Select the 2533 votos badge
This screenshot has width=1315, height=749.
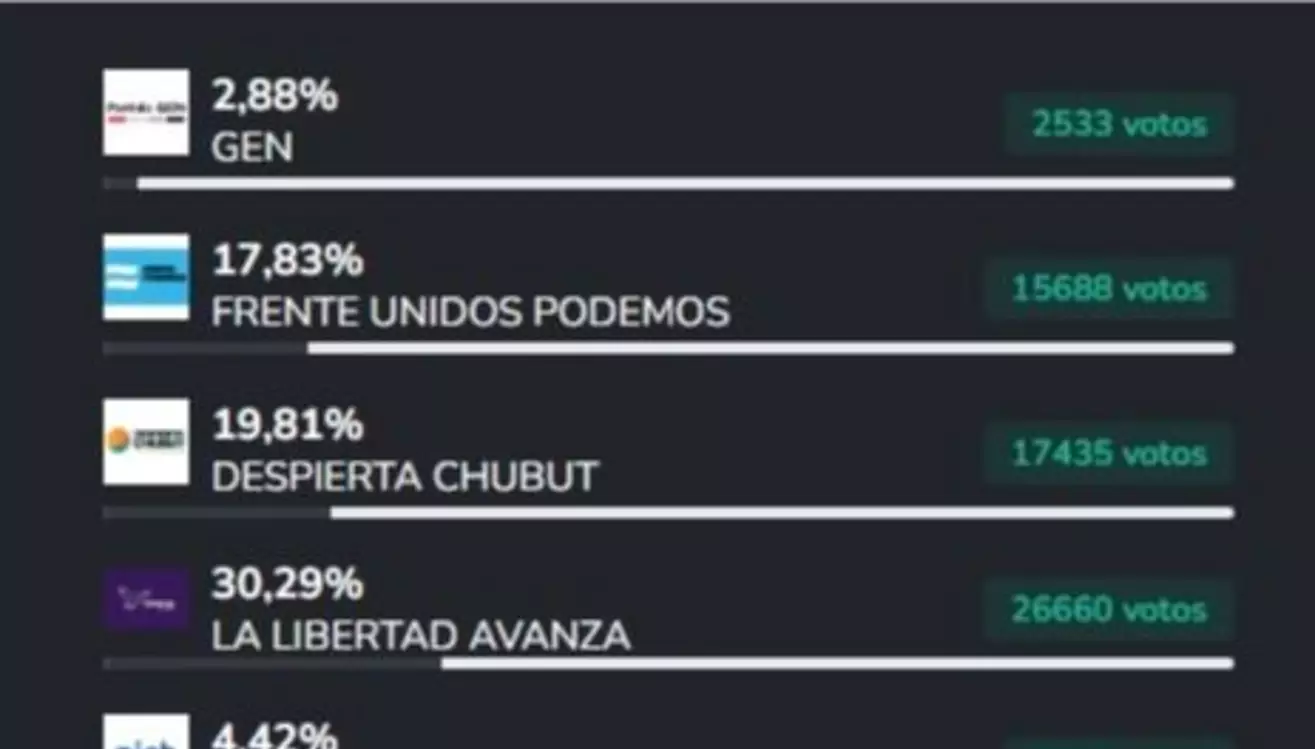click(1119, 125)
